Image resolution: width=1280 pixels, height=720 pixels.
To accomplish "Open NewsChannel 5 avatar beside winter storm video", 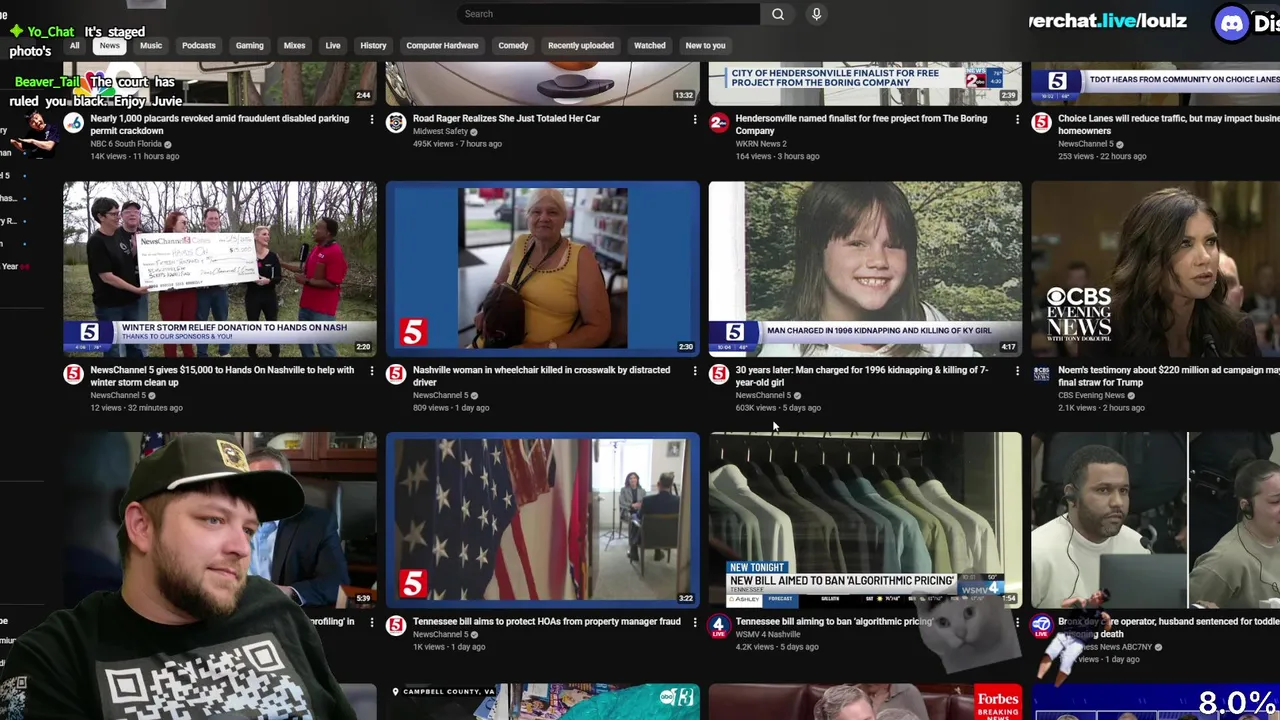I will click(73, 374).
